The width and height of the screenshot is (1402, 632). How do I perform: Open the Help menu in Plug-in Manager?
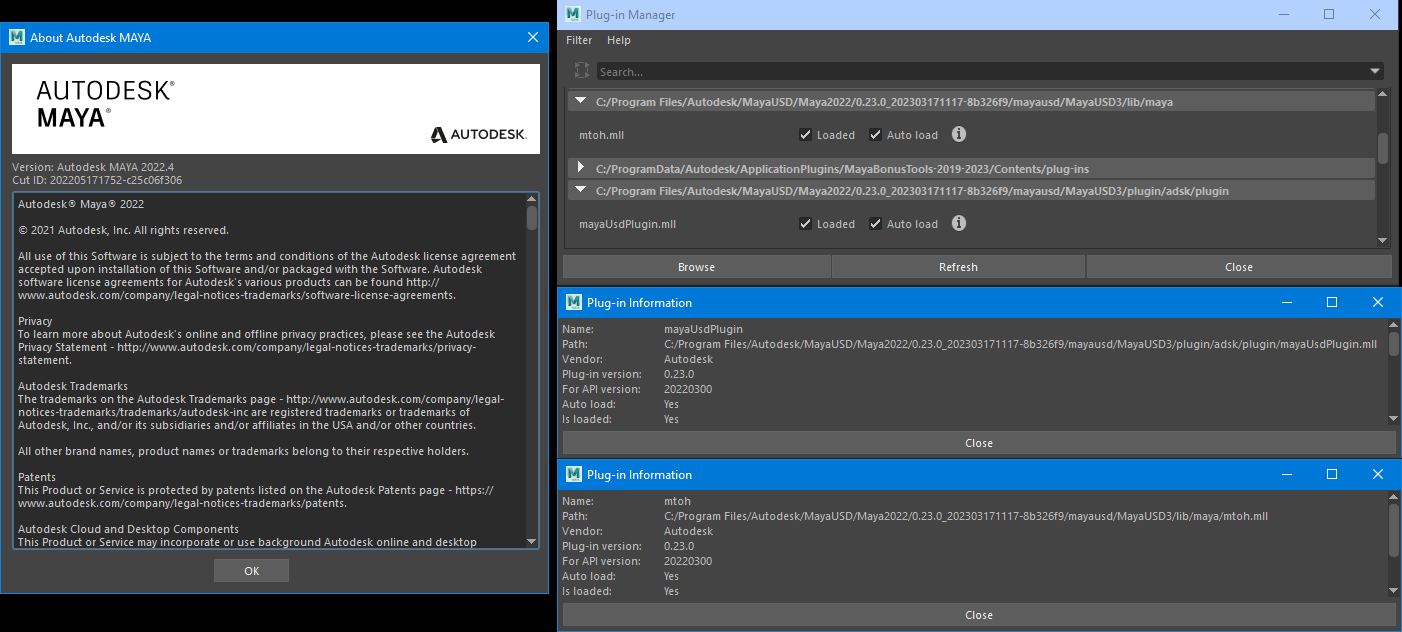pos(619,40)
